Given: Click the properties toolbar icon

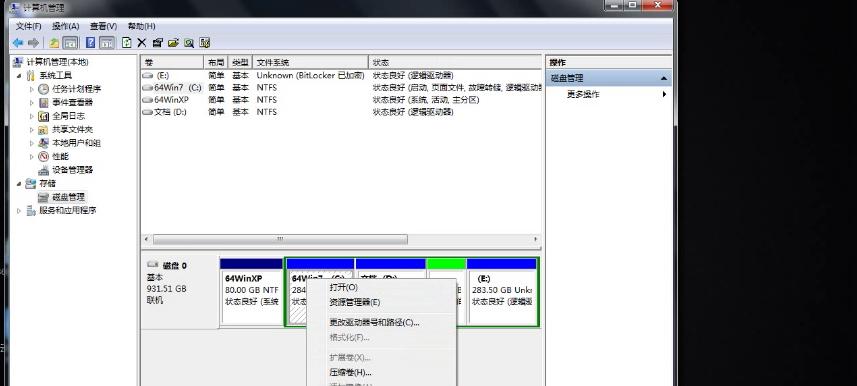Looking at the screenshot, I should 157,43.
